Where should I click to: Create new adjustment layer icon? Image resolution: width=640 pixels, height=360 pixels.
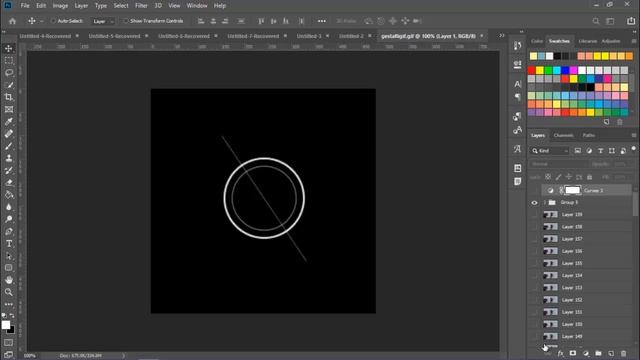click(x=586, y=353)
